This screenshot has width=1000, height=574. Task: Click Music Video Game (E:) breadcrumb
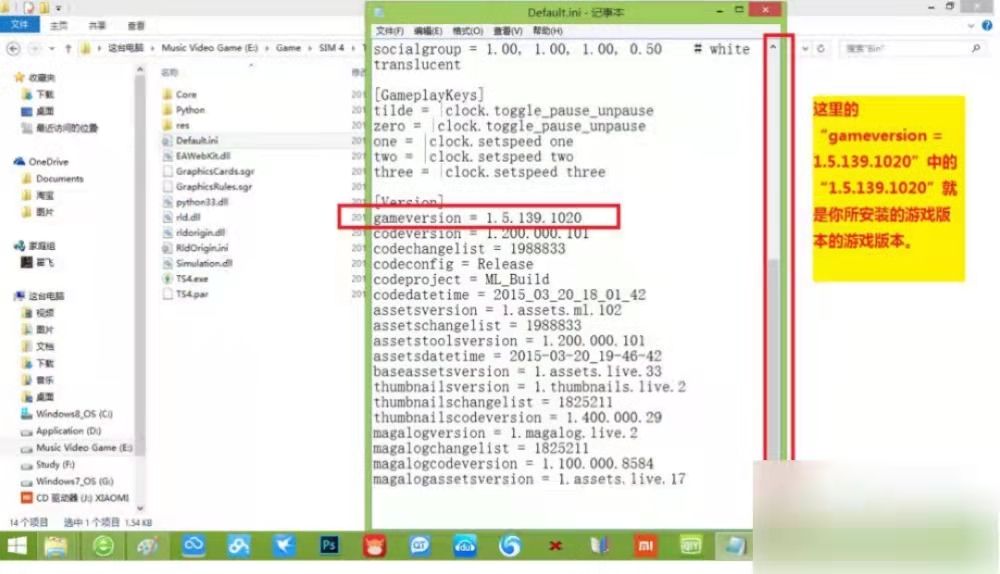(x=210, y=48)
